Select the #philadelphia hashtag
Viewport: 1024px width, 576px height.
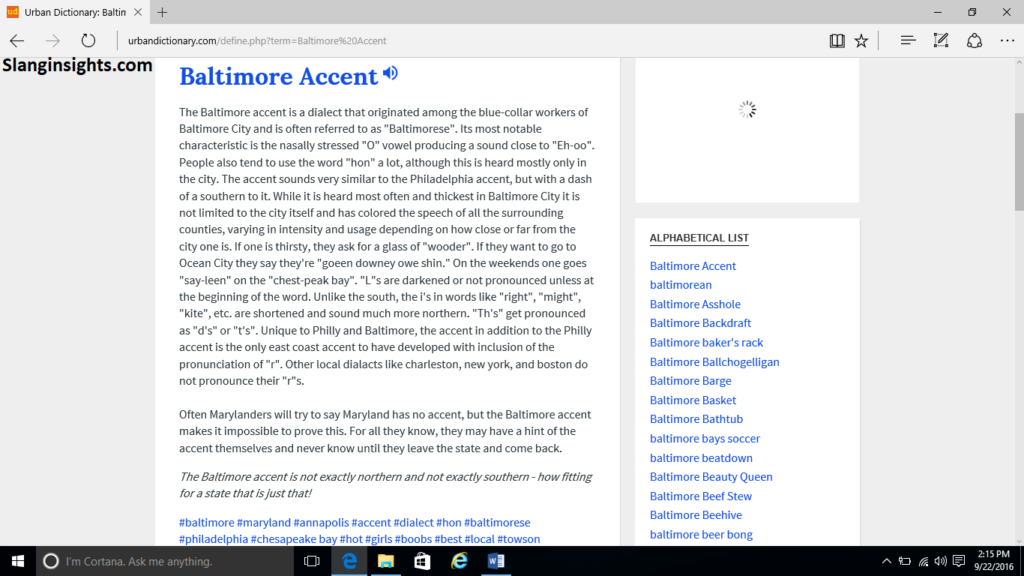(x=214, y=539)
